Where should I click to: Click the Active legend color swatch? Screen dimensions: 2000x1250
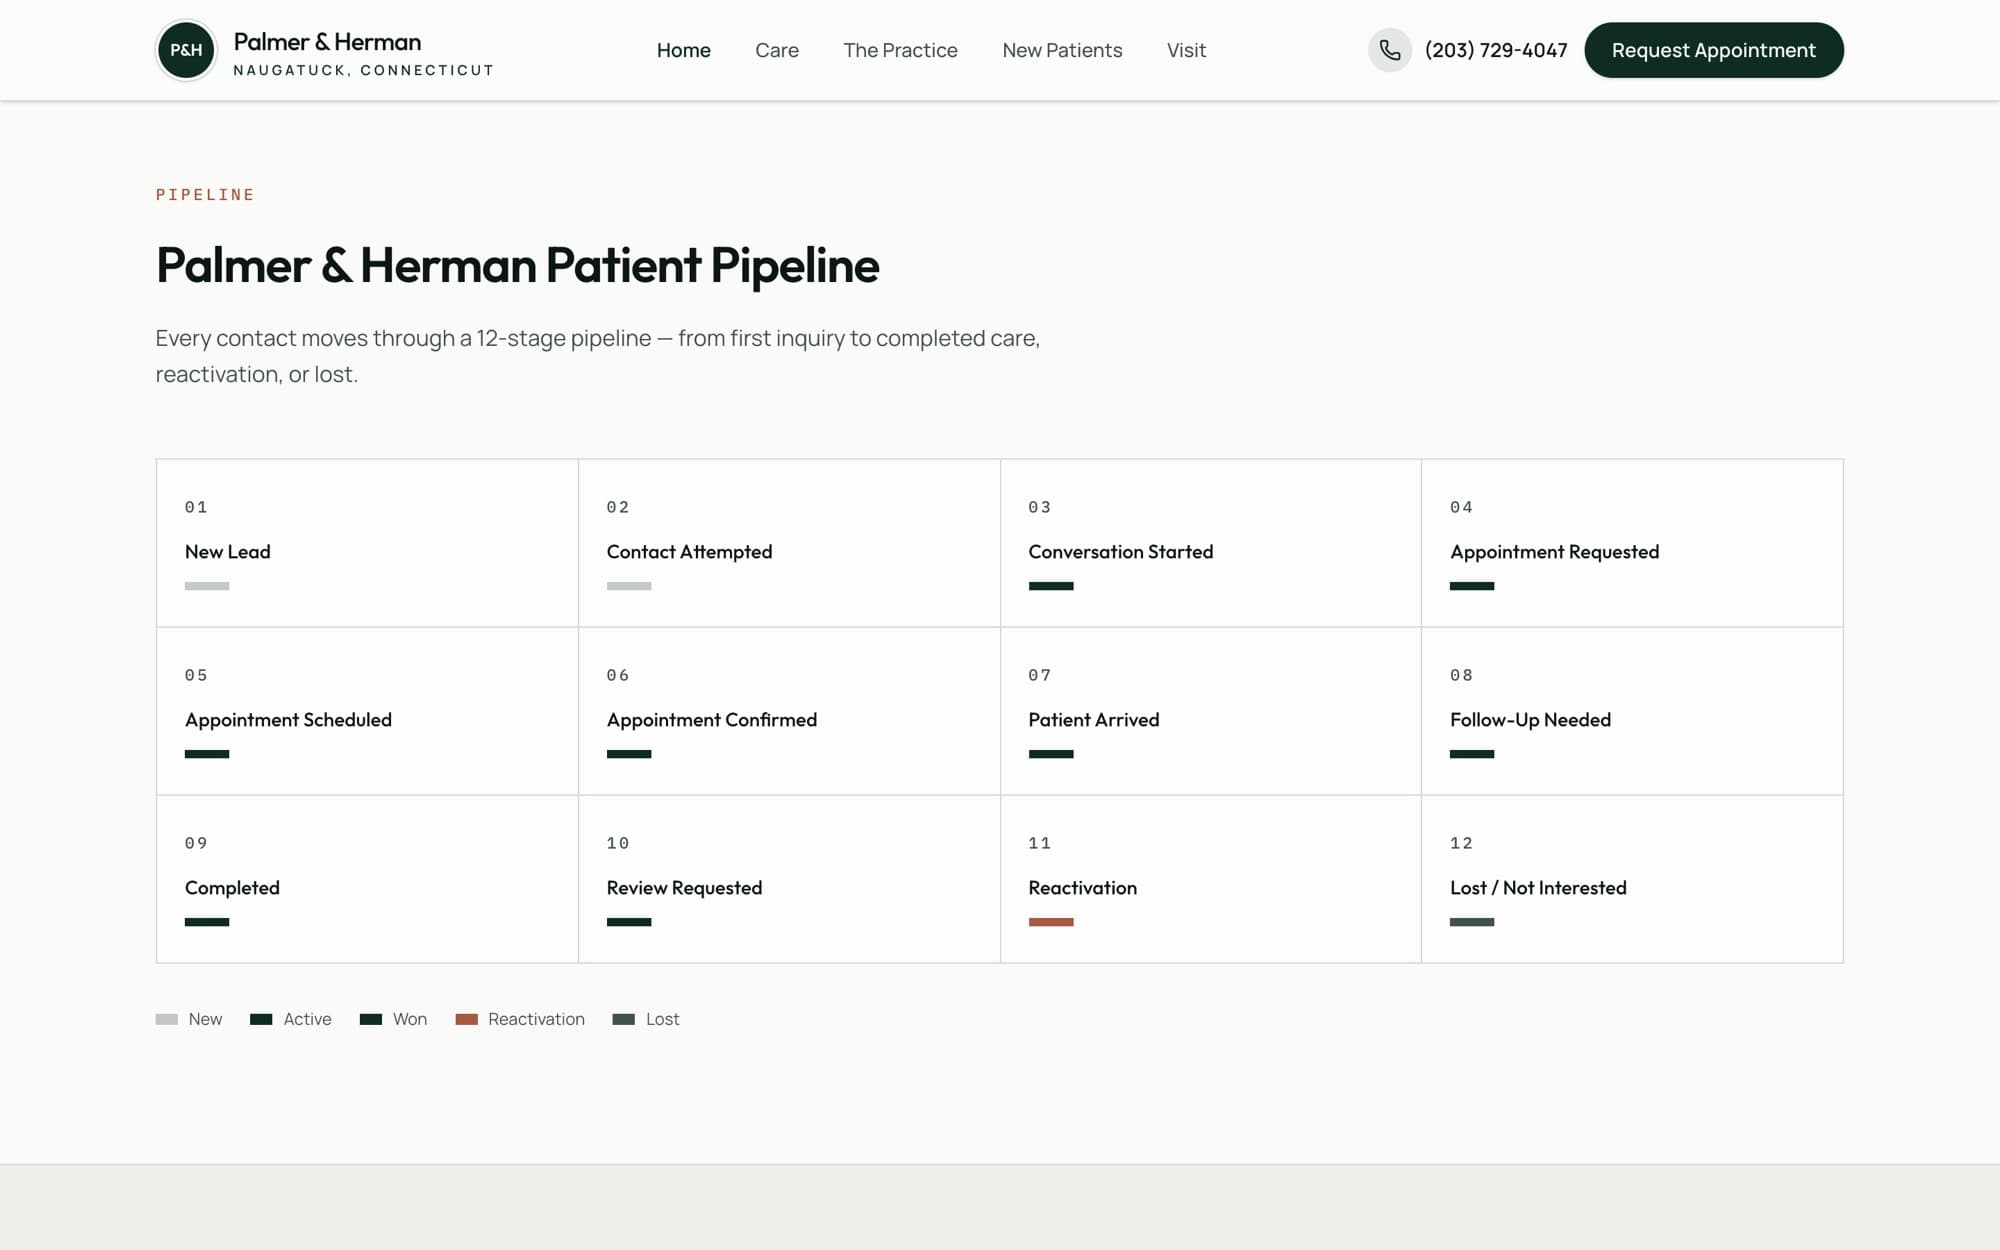point(261,1019)
